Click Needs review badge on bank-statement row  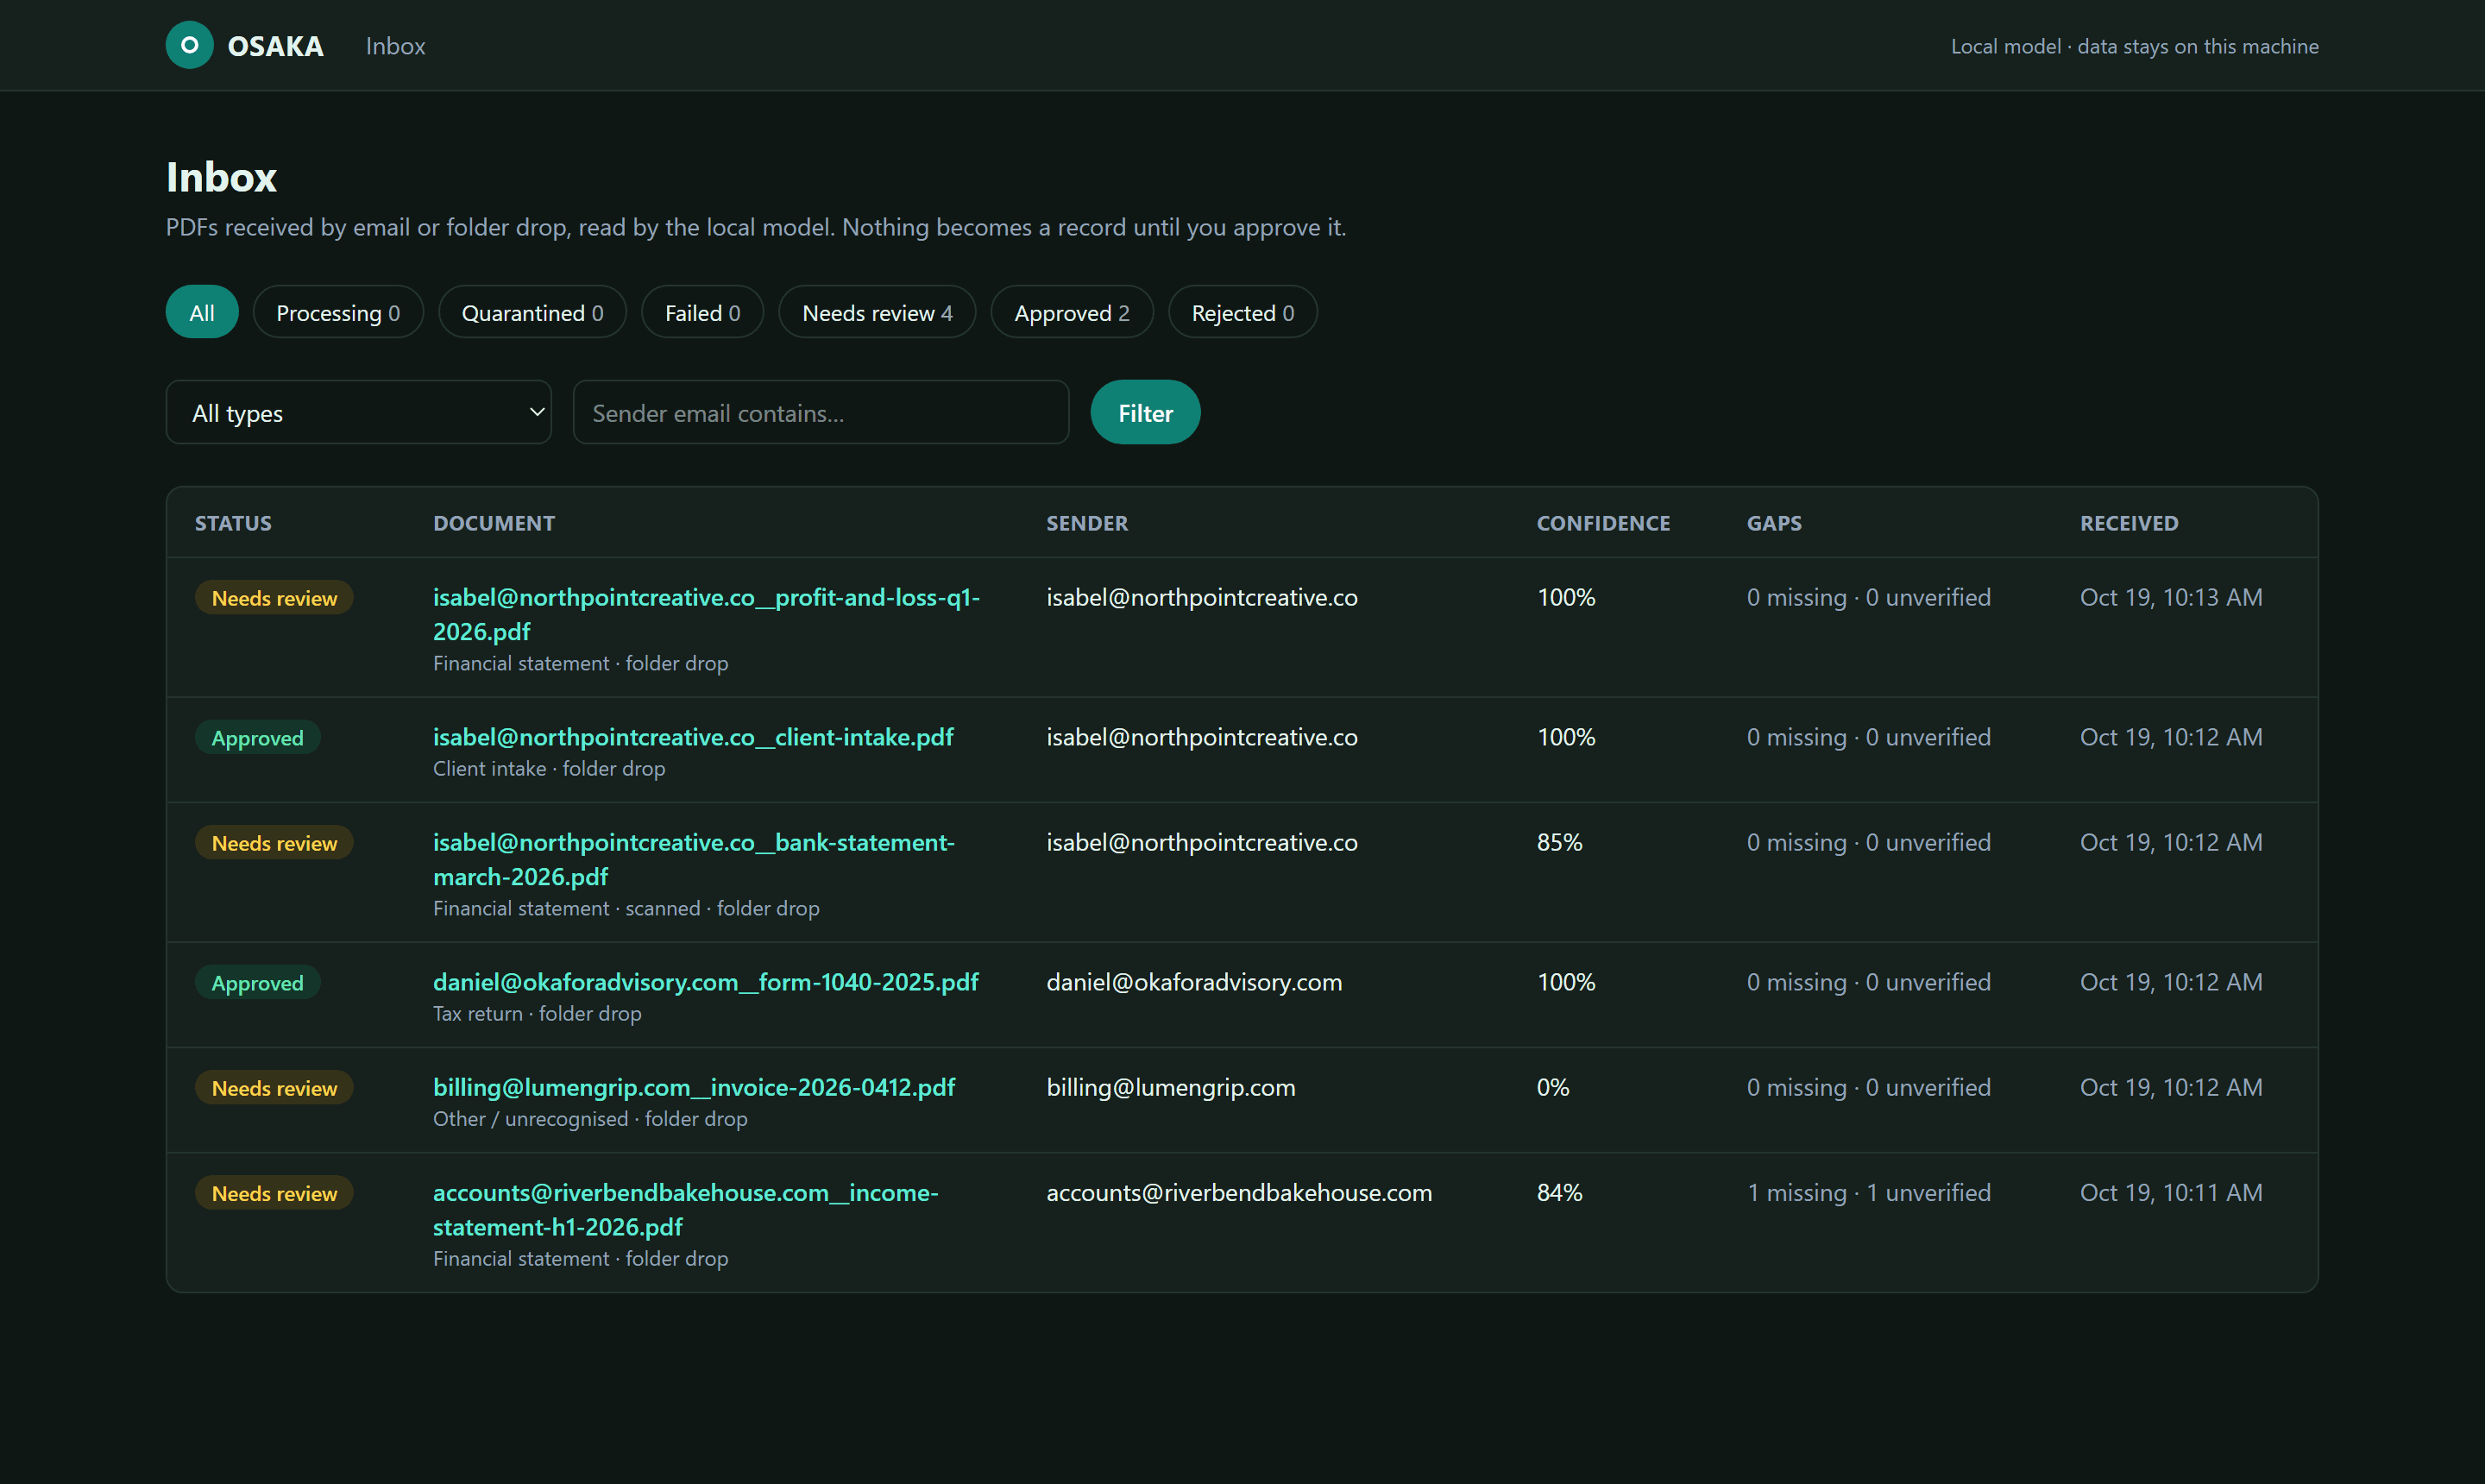(274, 843)
